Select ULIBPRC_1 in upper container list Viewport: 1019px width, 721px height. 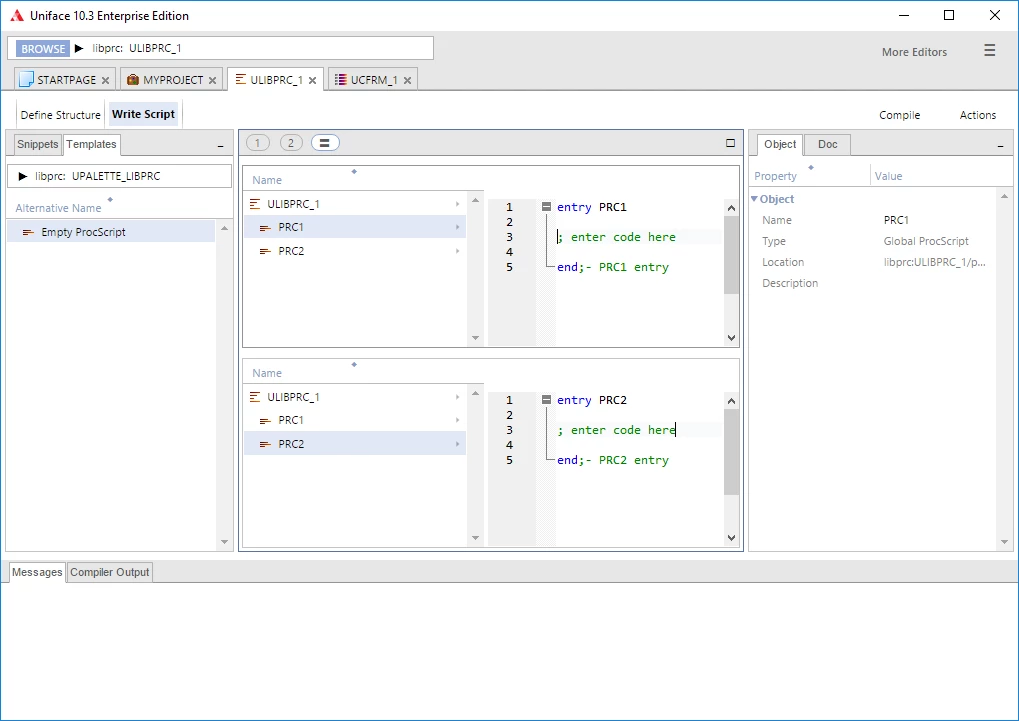coord(355,204)
